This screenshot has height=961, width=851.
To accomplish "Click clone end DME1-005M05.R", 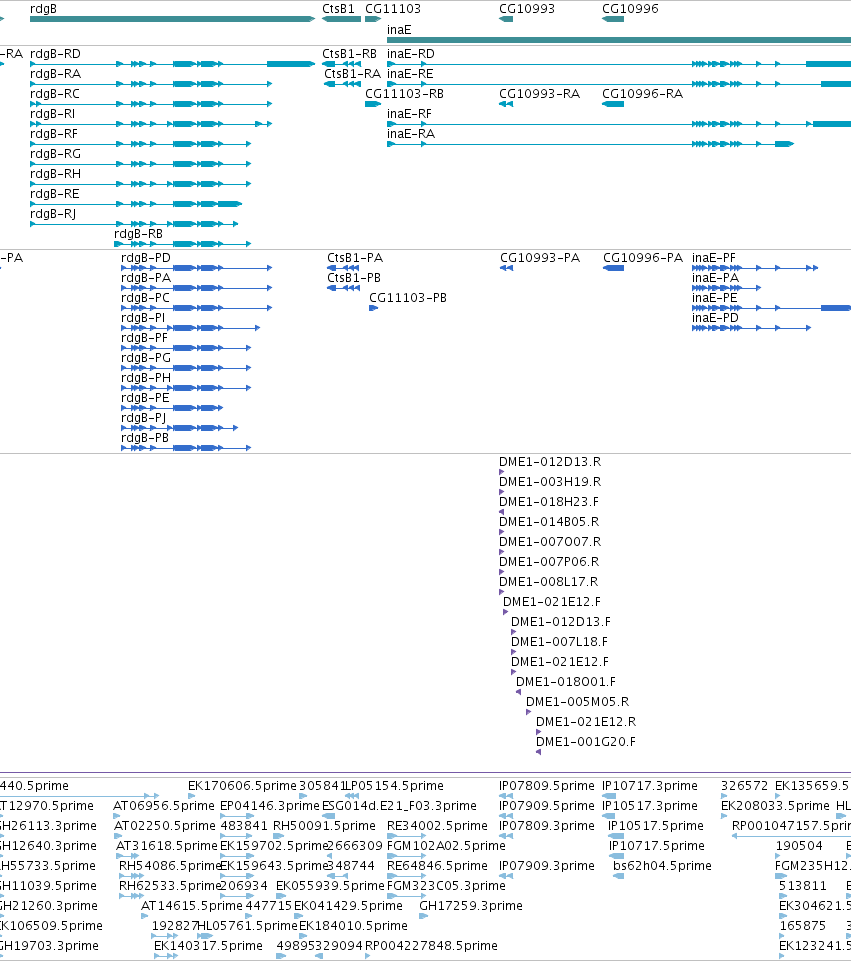I will (x=578, y=702).
